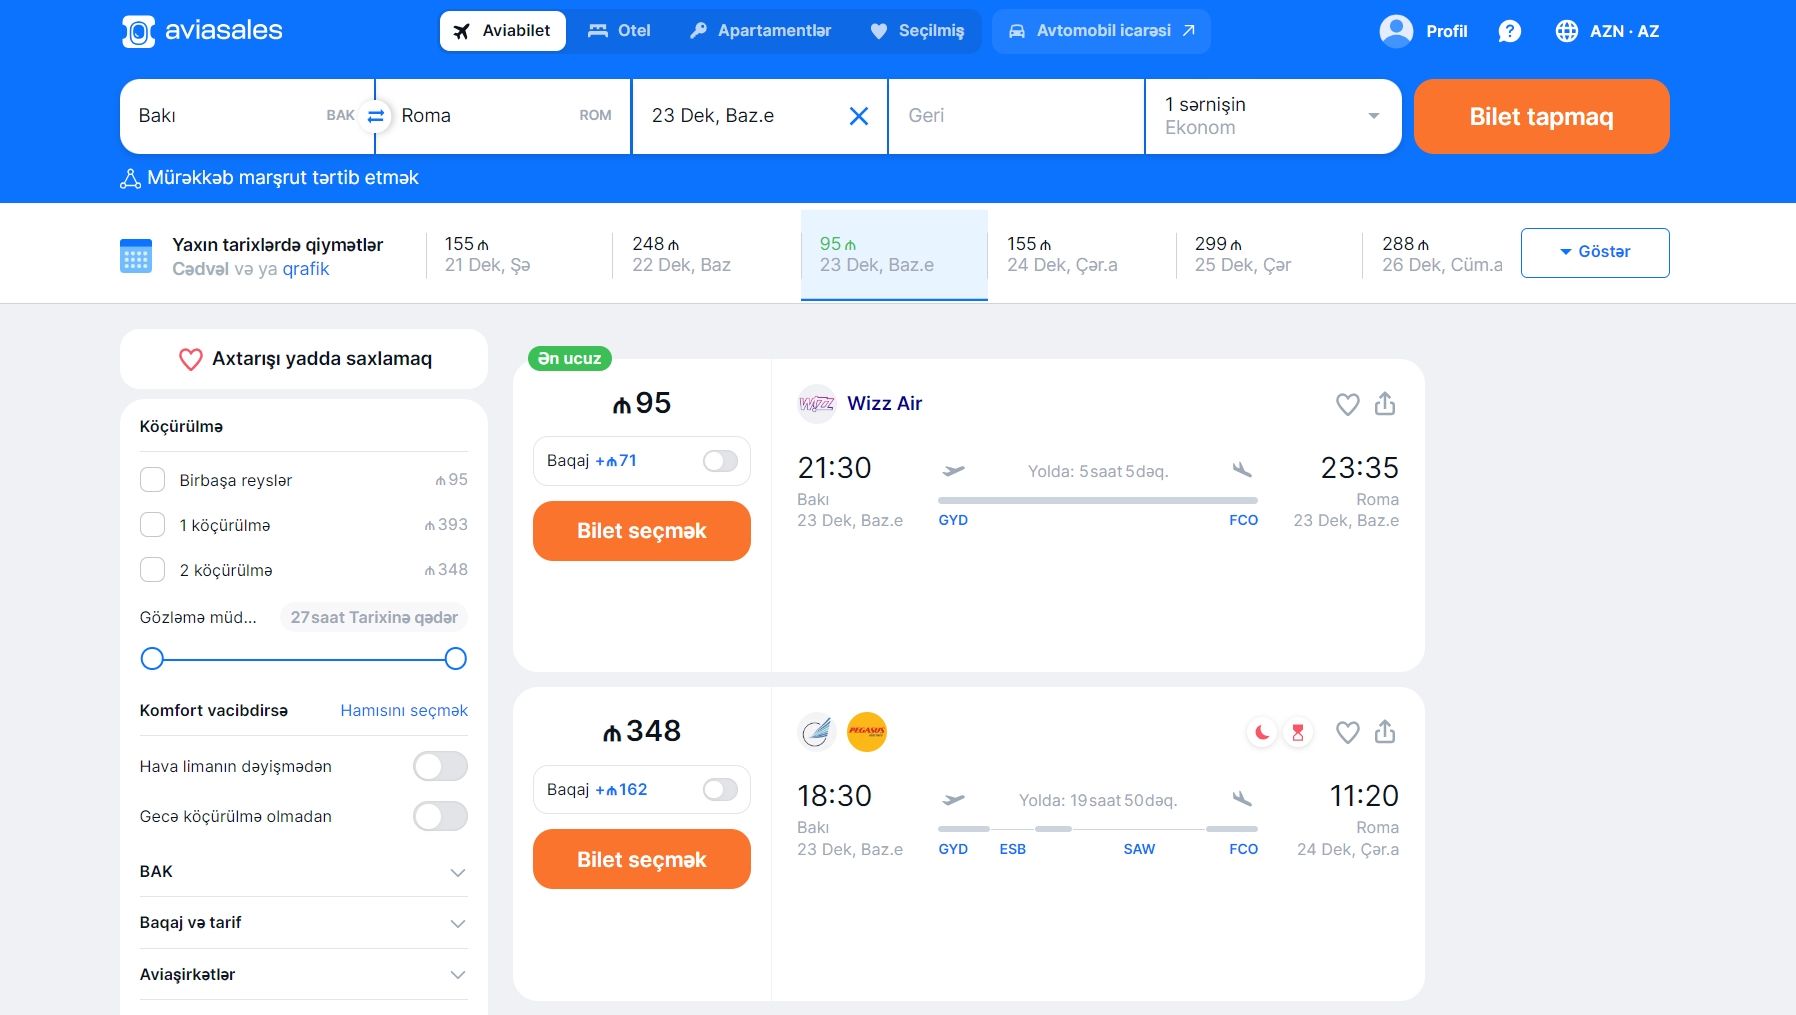Click the Profil avatar icon
The width and height of the screenshot is (1796, 1015).
coord(1396,31)
